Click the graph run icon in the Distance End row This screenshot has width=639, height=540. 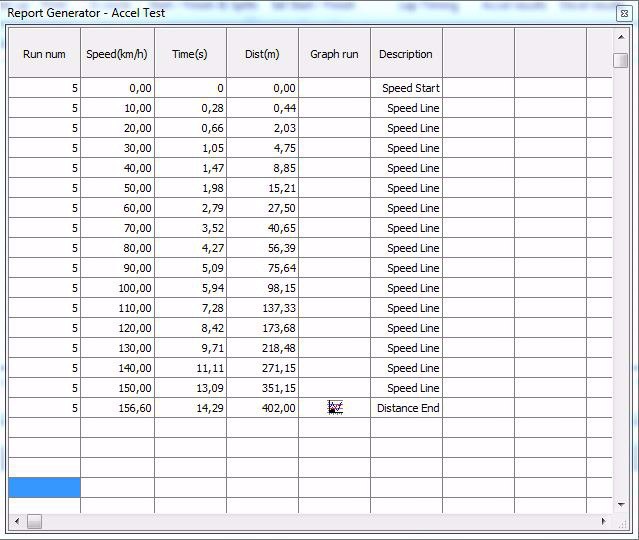pos(335,408)
